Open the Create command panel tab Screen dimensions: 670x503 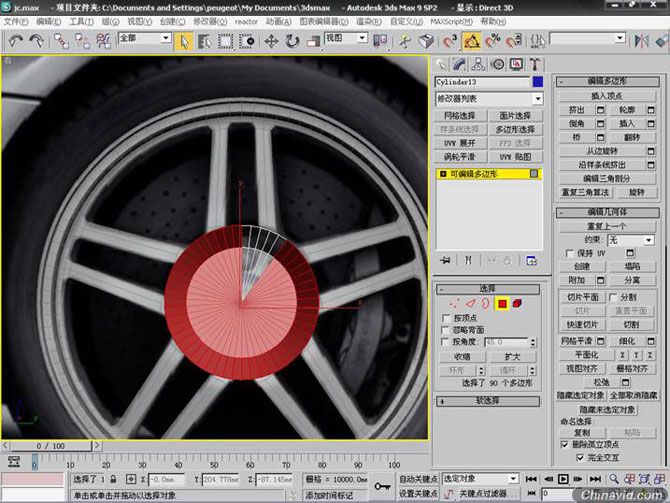441,65
